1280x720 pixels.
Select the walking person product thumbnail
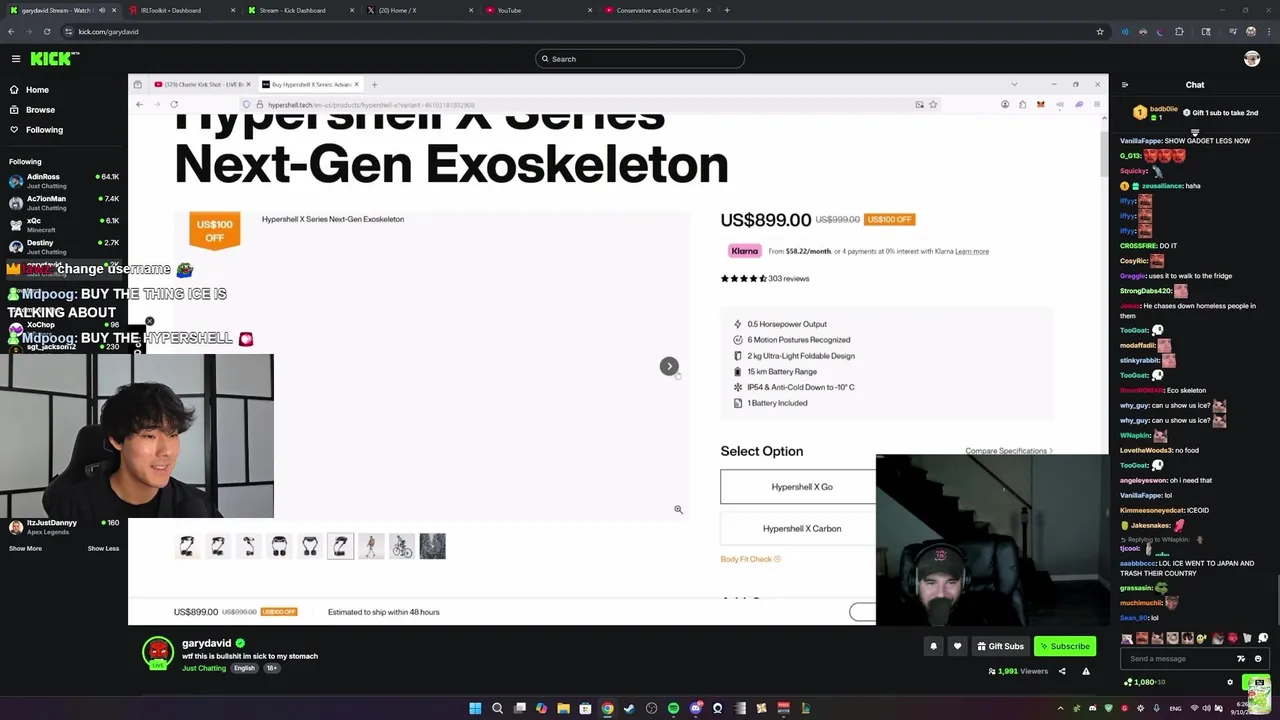371,546
